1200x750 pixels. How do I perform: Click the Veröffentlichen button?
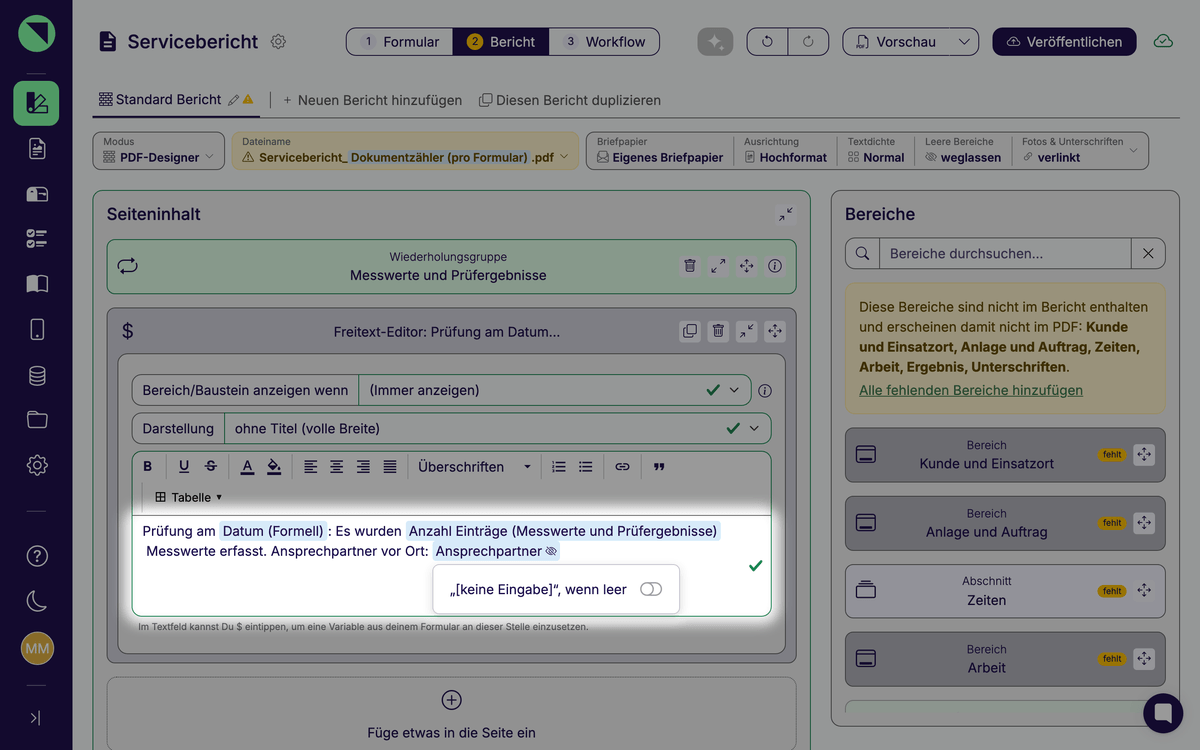tap(1064, 41)
